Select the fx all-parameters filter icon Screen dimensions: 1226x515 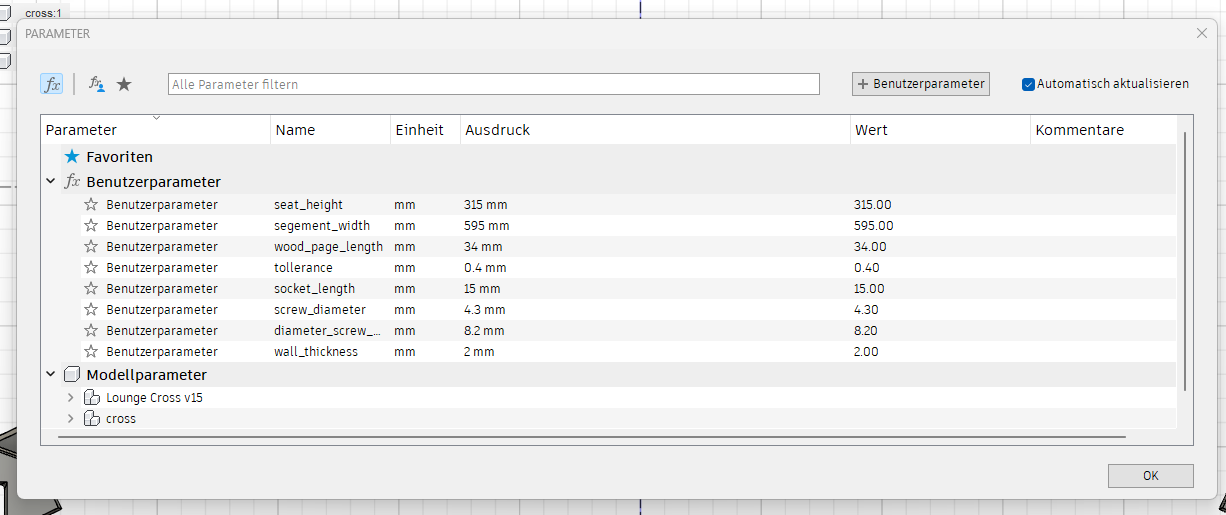pos(51,84)
